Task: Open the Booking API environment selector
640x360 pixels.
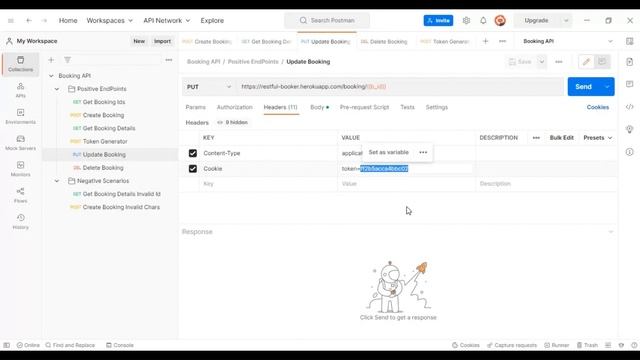Action: (x=568, y=41)
